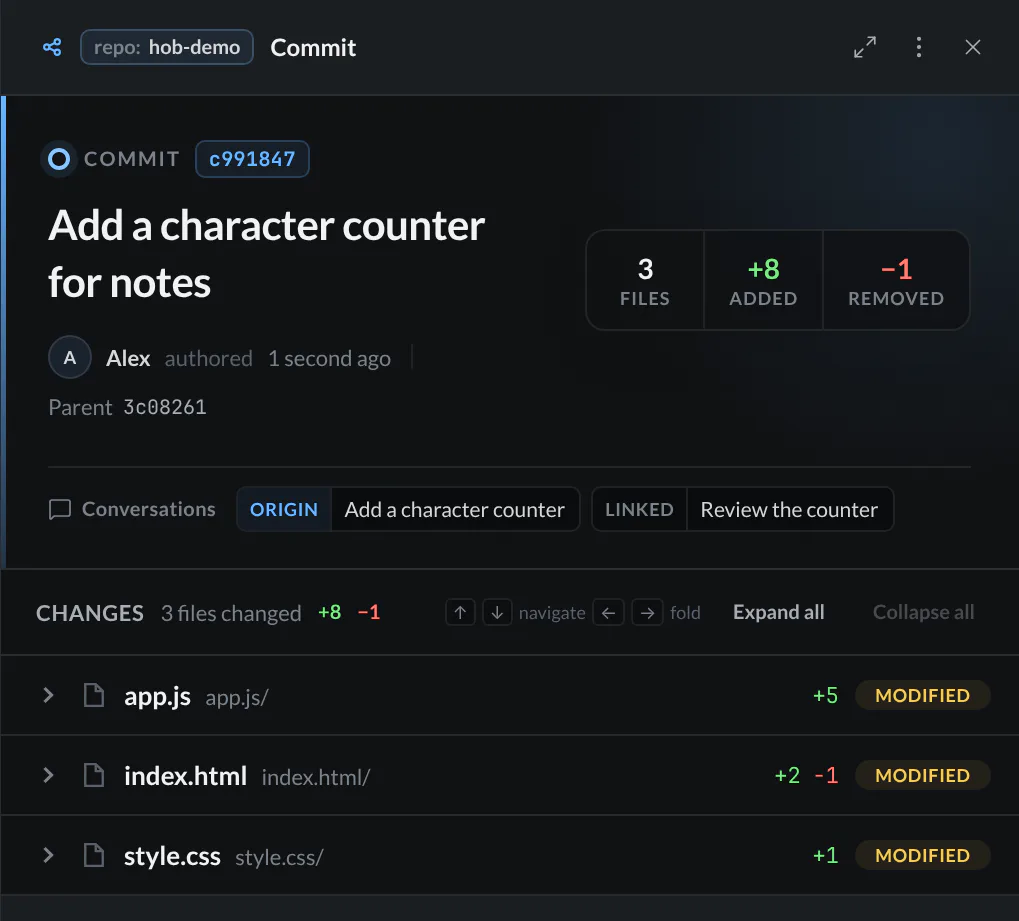
Task: Open origin conversation Add a character counter
Action: click(x=408, y=510)
